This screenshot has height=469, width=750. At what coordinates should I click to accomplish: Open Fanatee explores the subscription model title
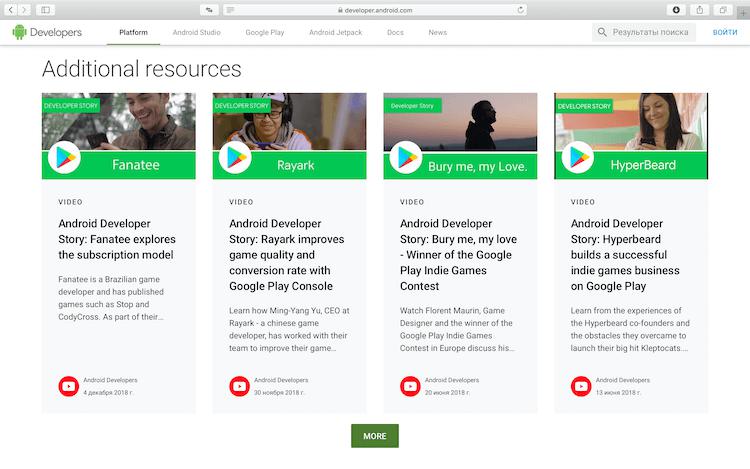(117, 239)
